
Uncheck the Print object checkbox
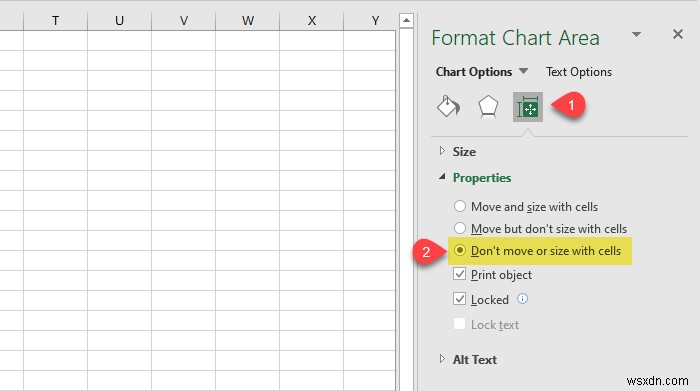point(459,274)
